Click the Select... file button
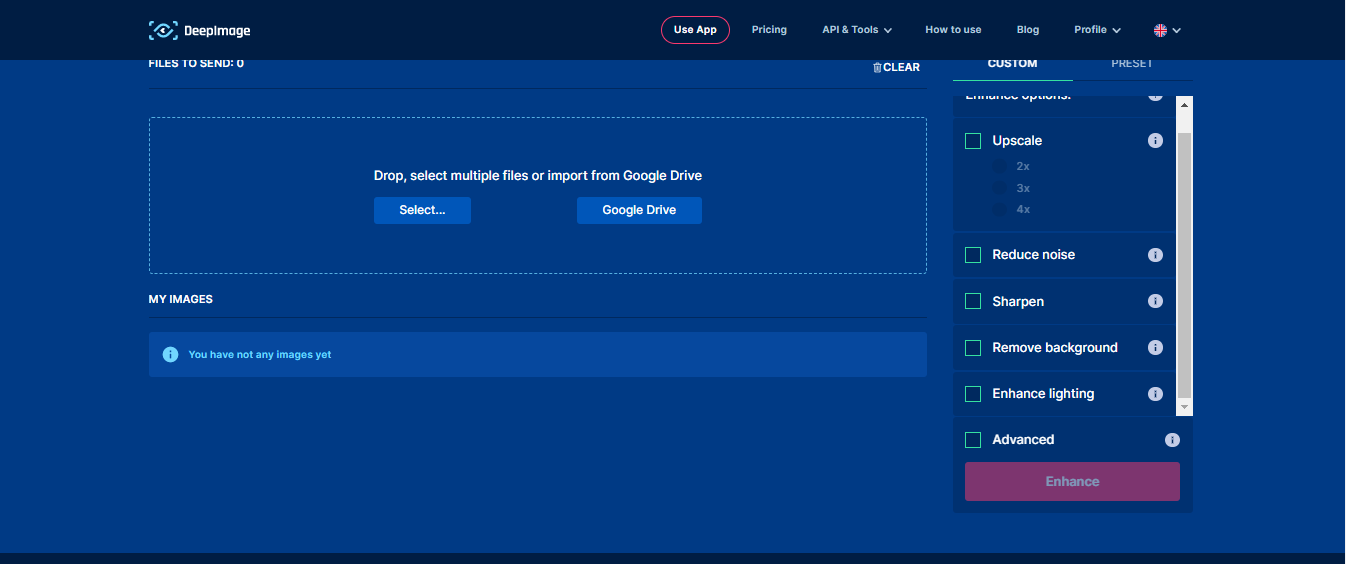1346x564 pixels. click(422, 210)
